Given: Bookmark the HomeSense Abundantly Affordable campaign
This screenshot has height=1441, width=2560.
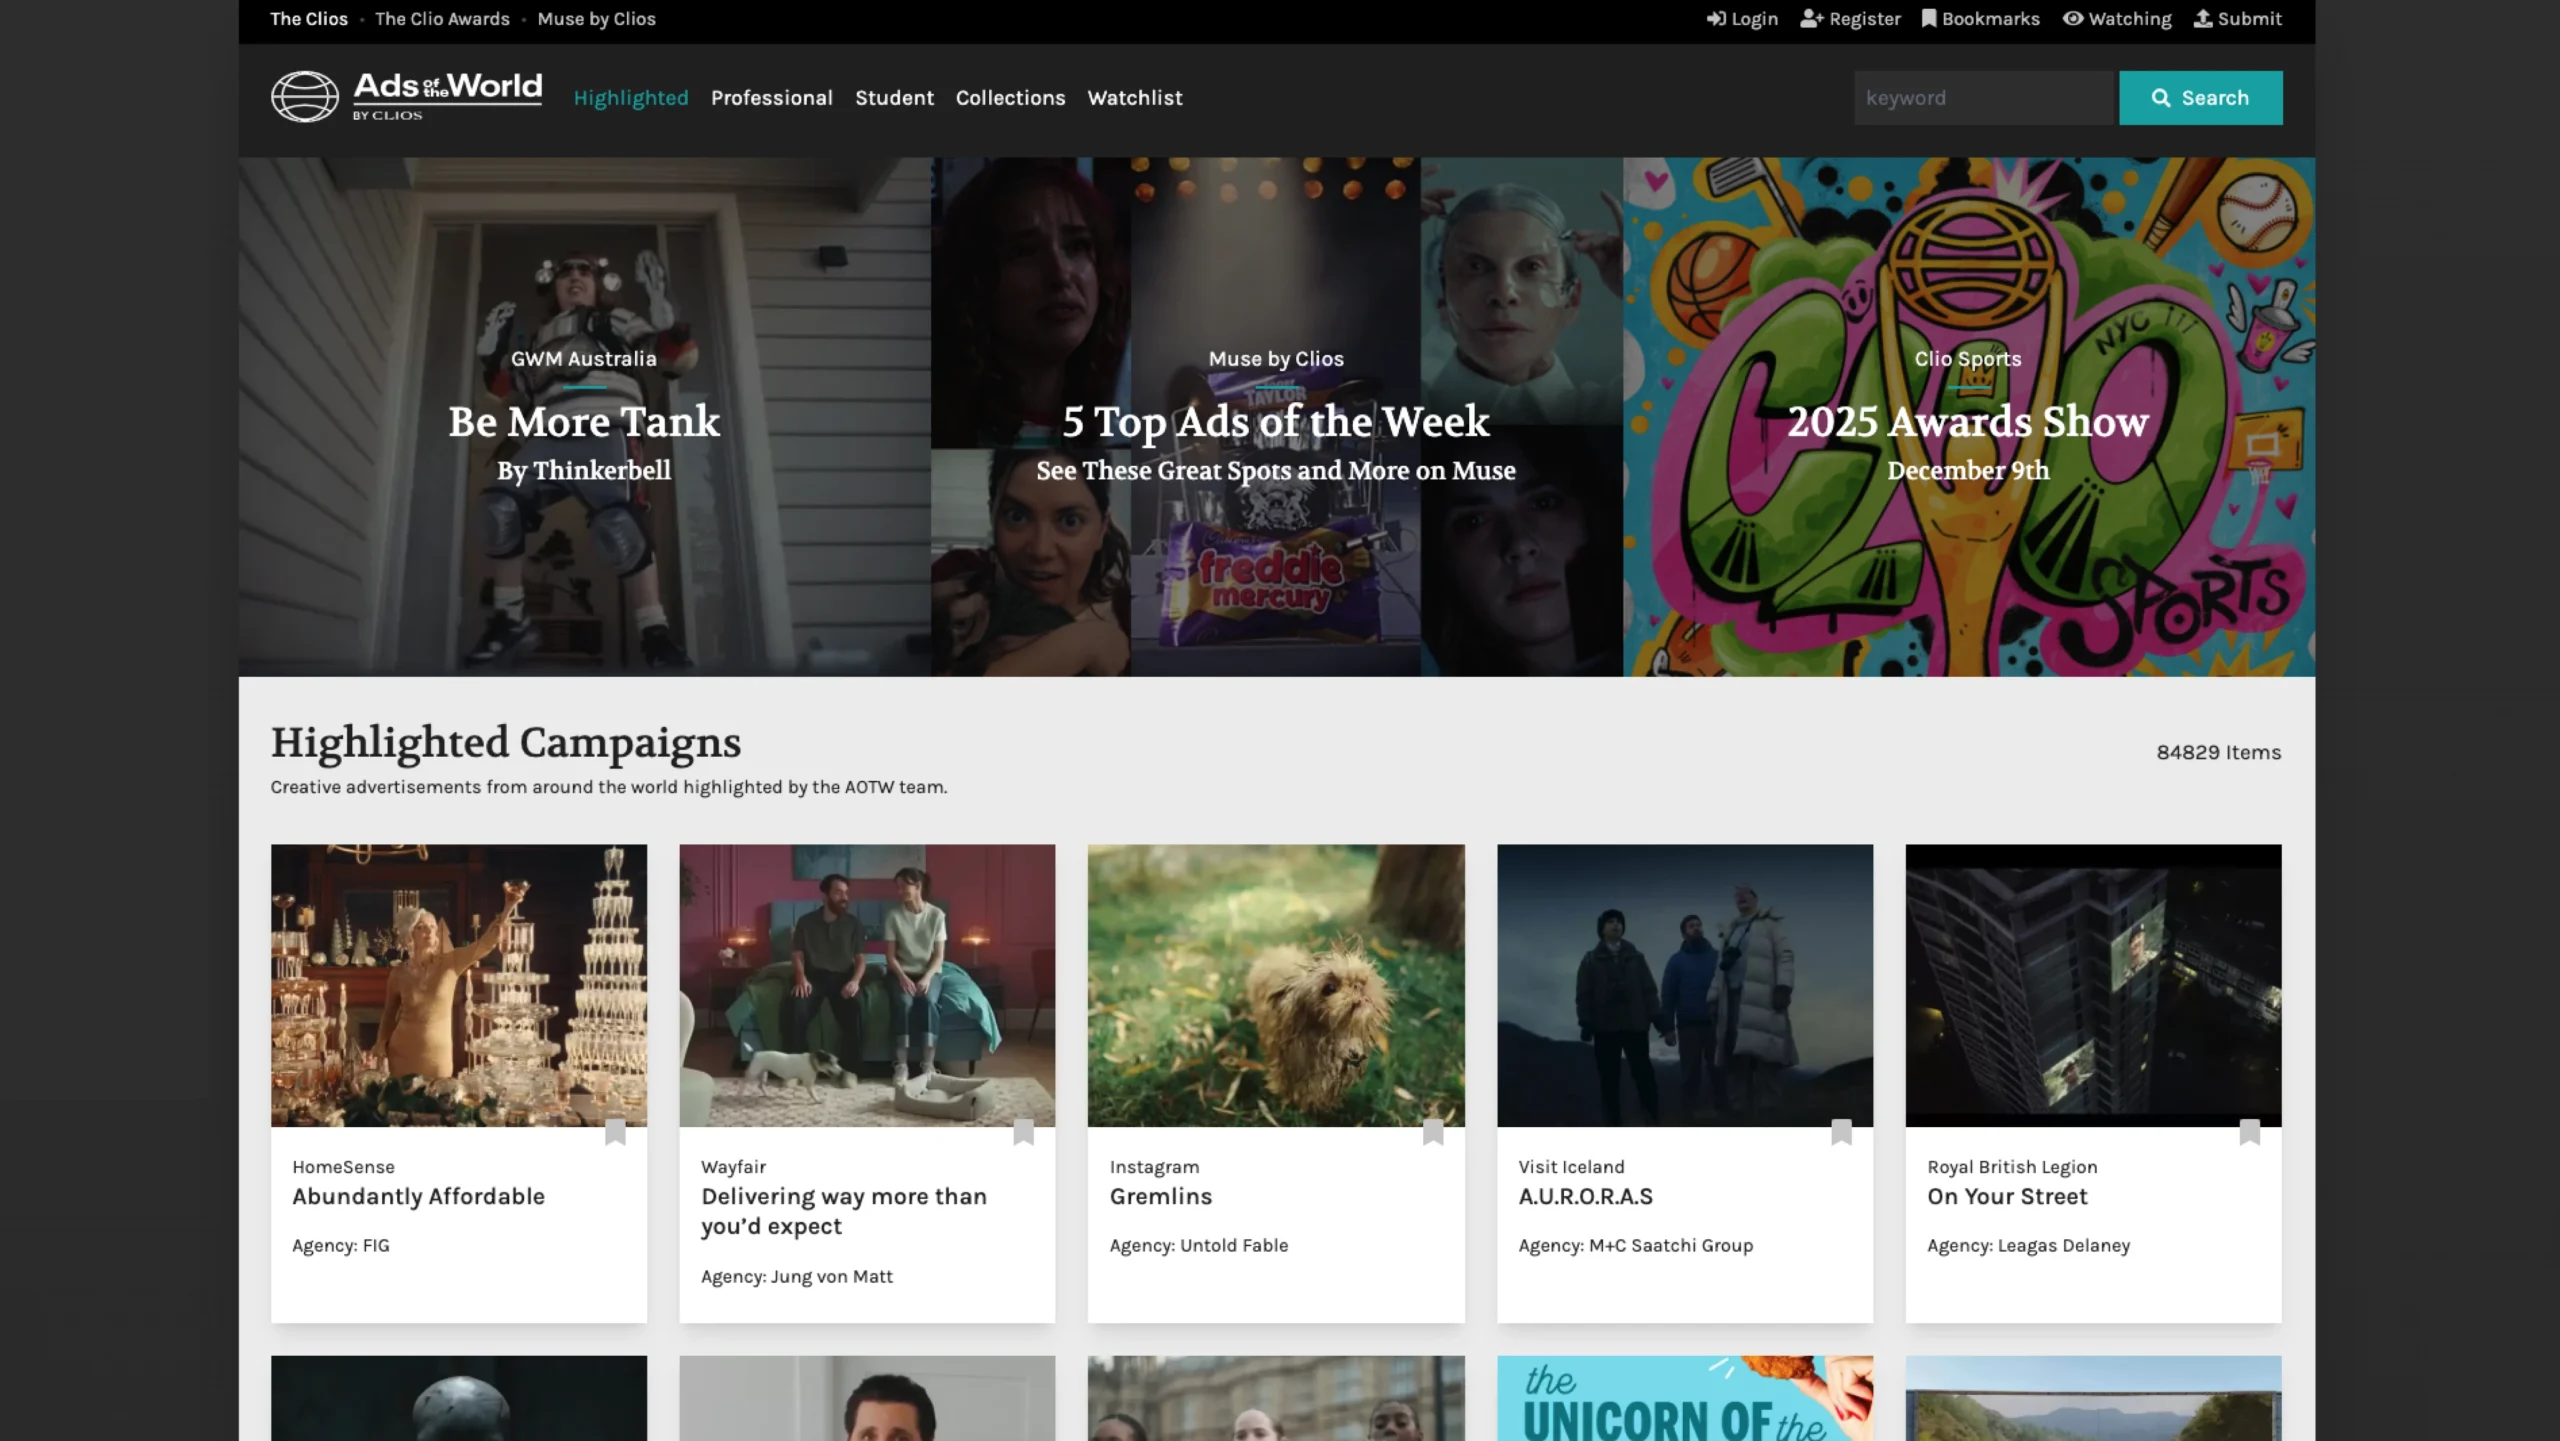Looking at the screenshot, I should [x=615, y=1132].
